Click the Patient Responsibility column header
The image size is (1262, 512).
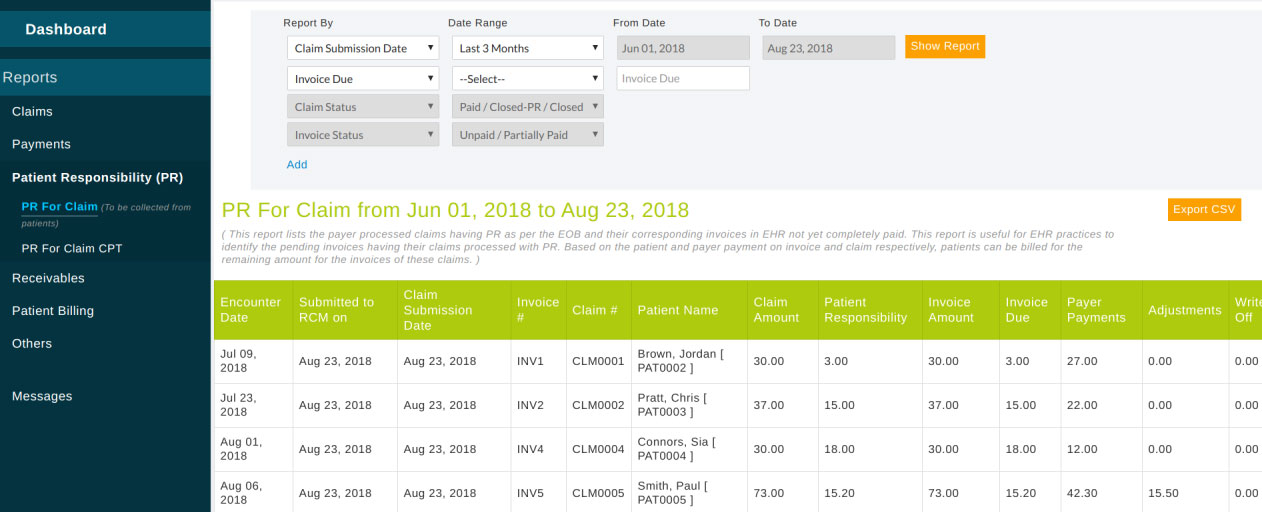pos(865,310)
